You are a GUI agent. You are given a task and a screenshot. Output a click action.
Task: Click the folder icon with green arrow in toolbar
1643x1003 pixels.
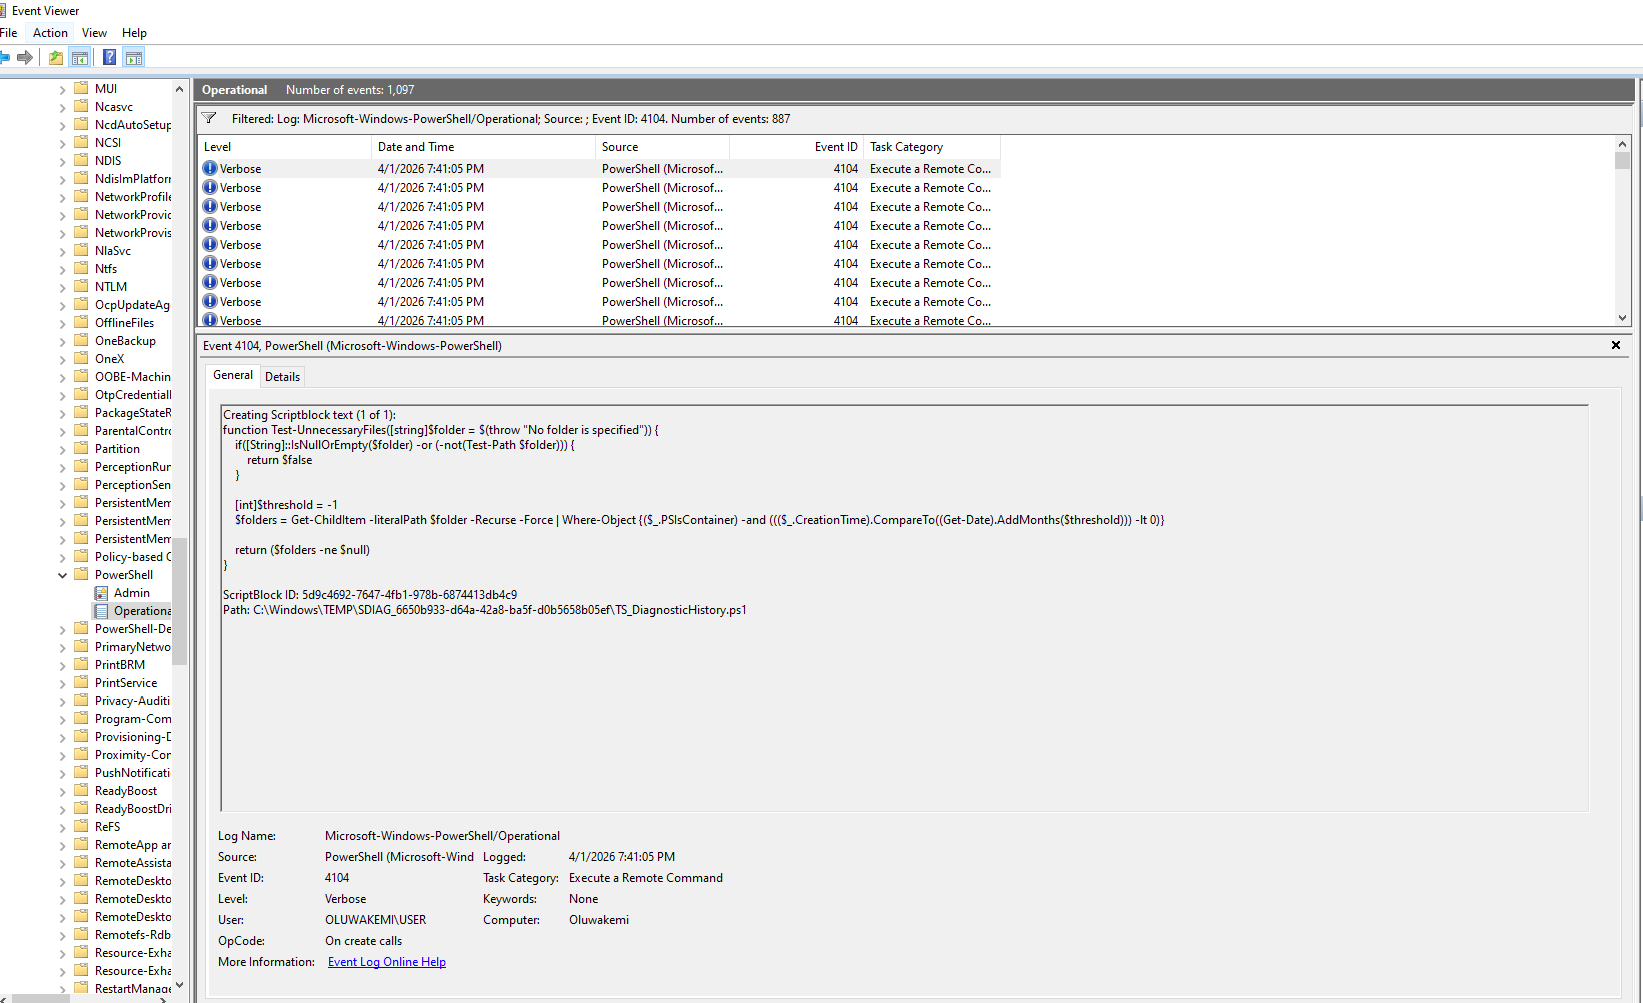pyautogui.click(x=55, y=57)
